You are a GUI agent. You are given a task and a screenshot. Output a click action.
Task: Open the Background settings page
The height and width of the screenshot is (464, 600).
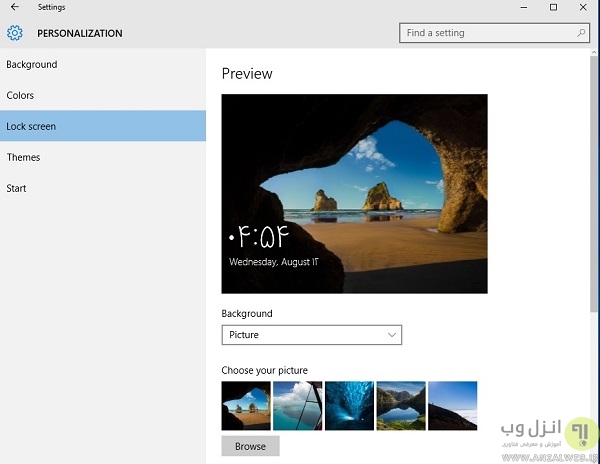point(32,65)
